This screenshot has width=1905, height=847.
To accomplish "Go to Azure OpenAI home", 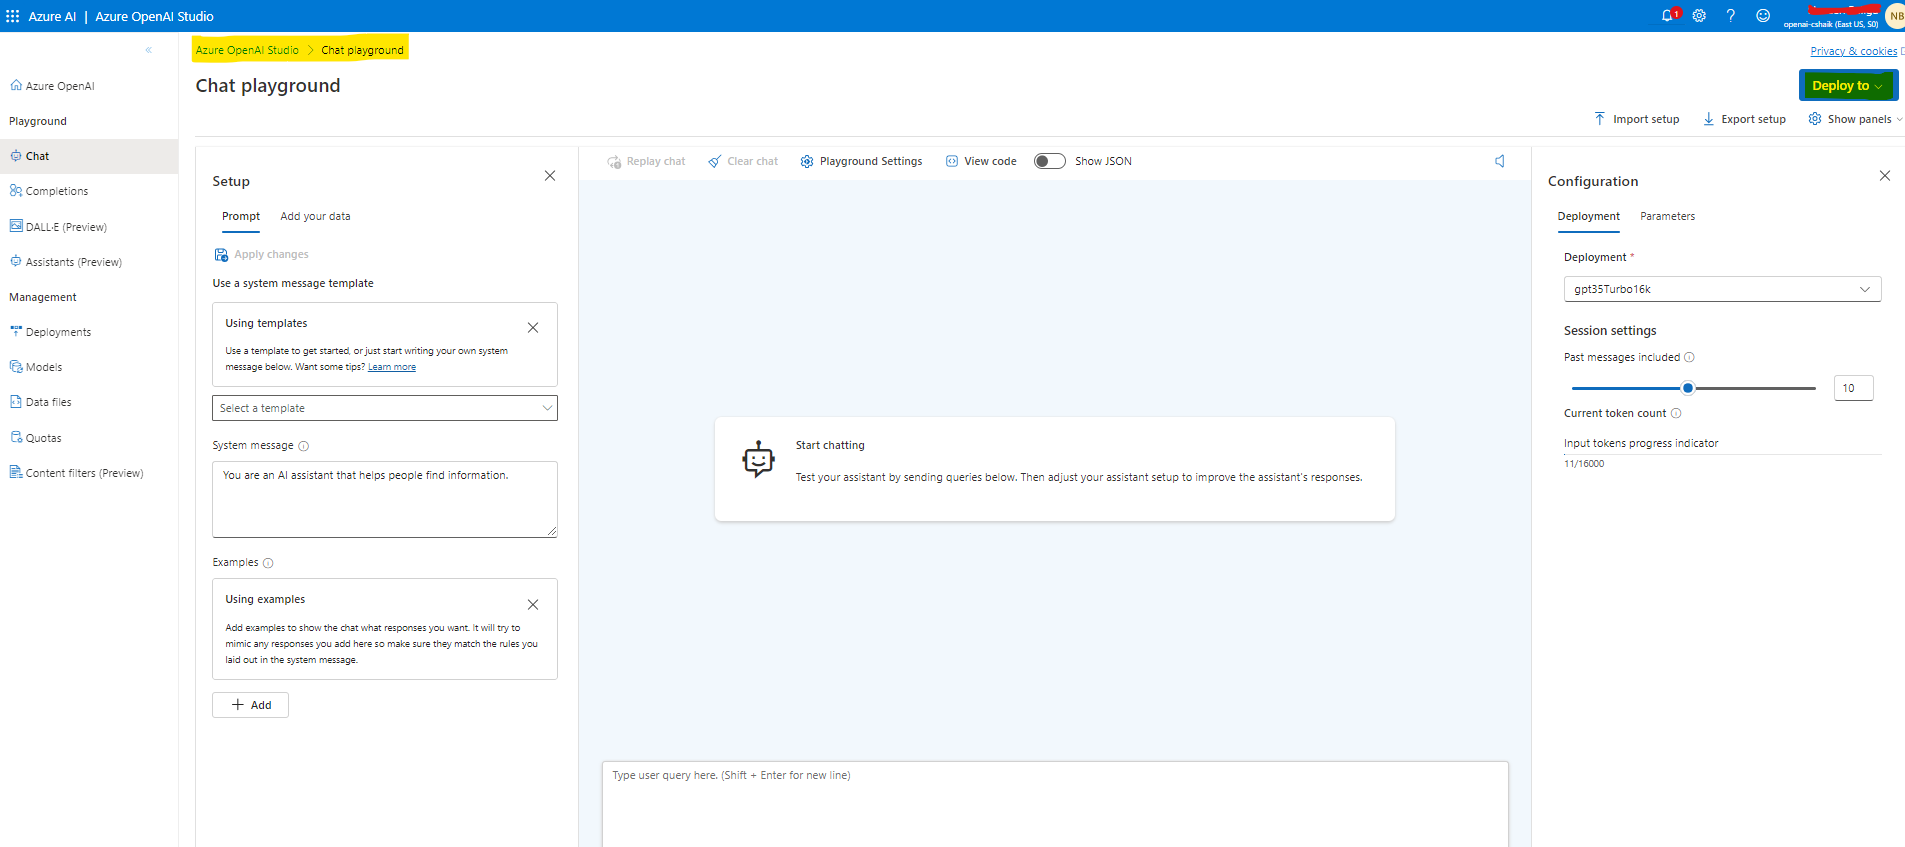I will [52, 86].
